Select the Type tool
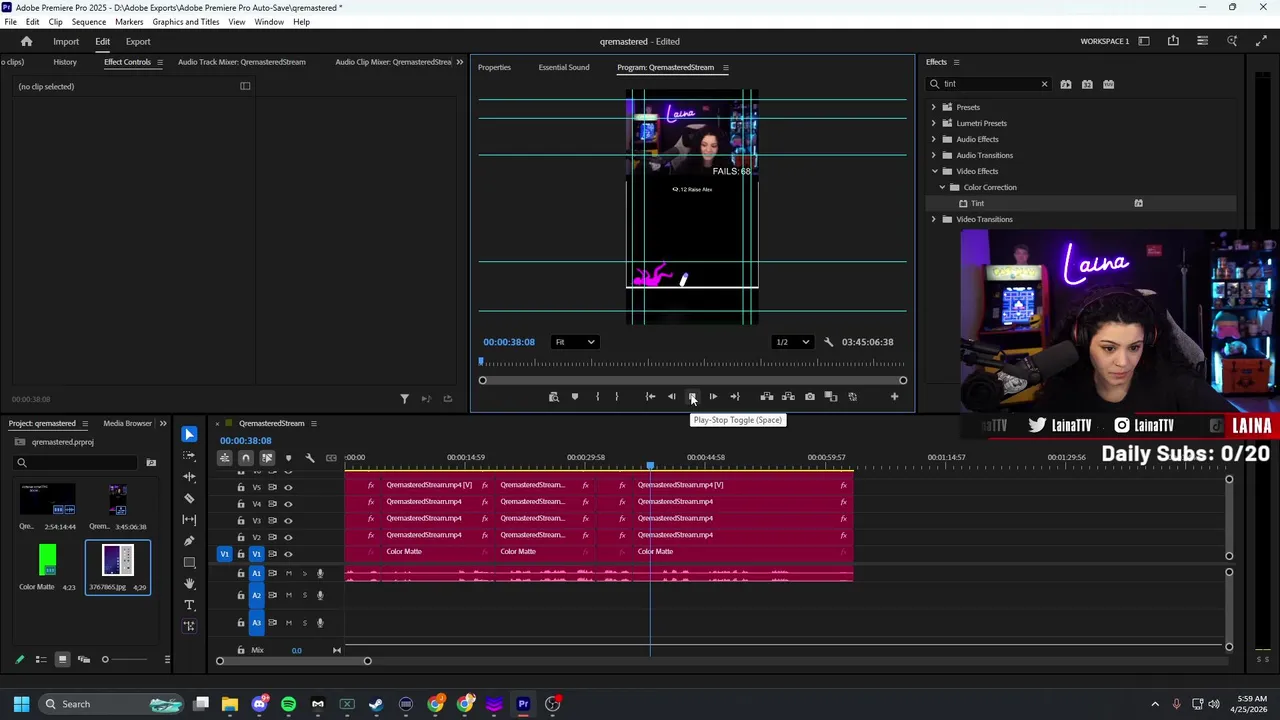The image size is (1280, 720). pyautogui.click(x=189, y=605)
